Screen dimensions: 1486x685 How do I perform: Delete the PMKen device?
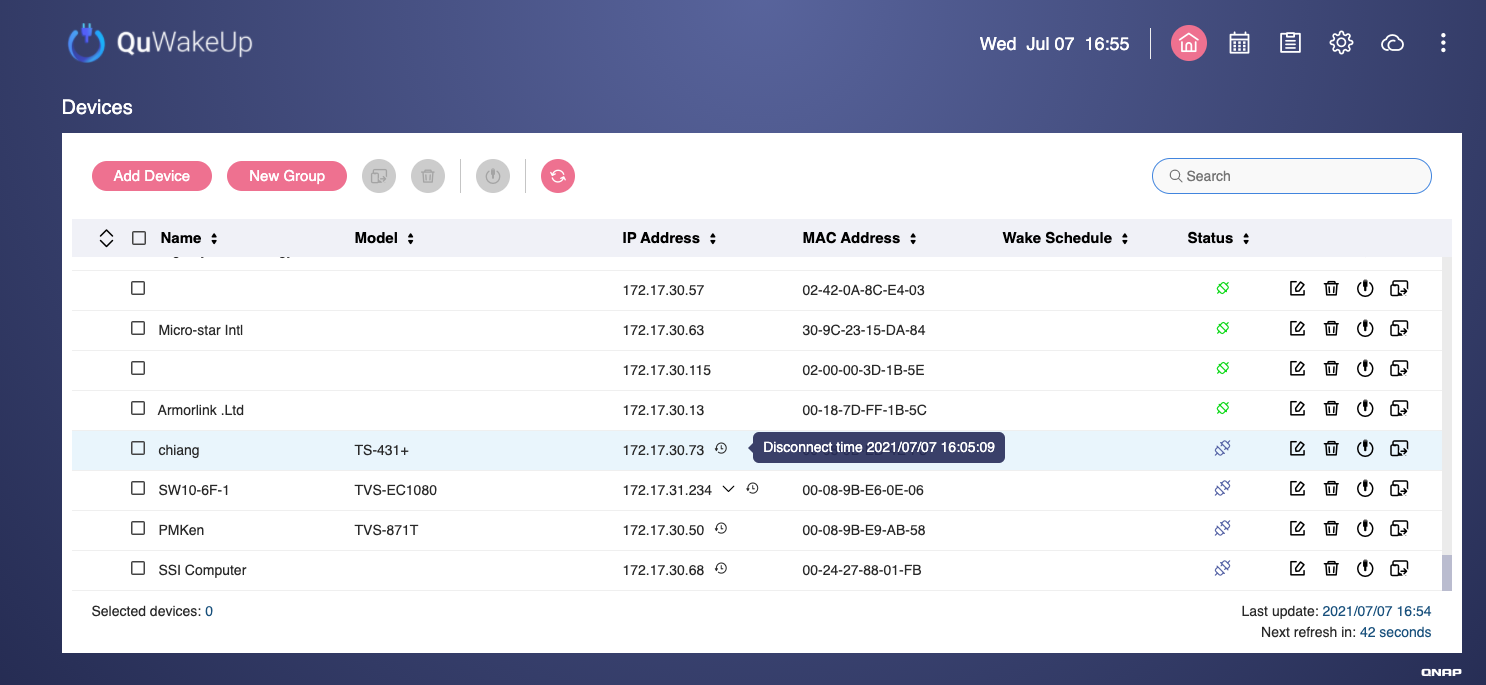coord(1331,529)
